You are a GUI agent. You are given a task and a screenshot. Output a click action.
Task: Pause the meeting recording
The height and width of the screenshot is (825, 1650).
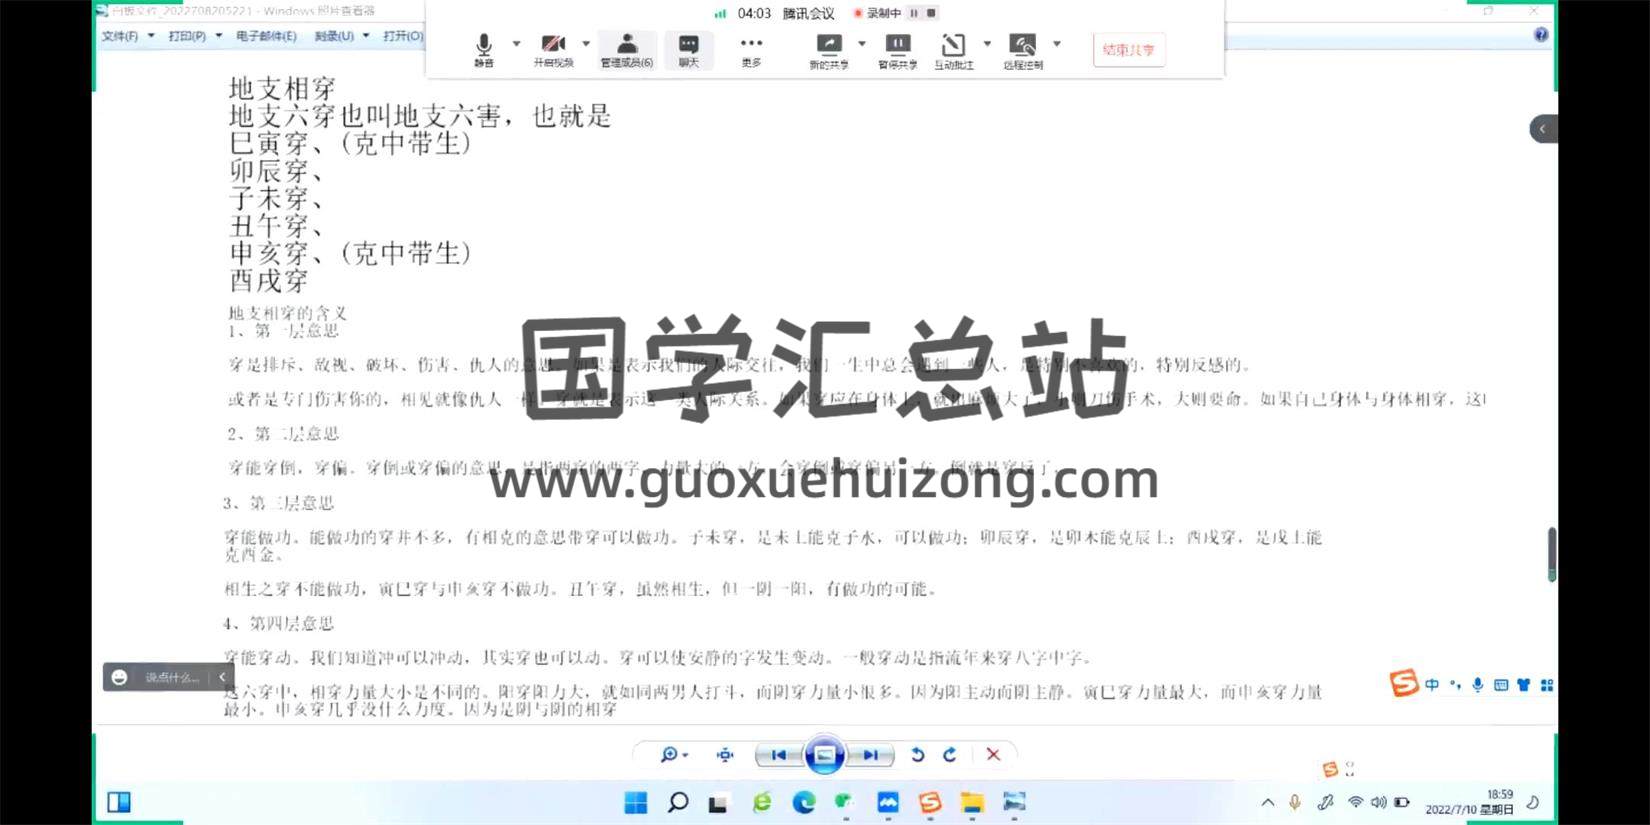[914, 13]
